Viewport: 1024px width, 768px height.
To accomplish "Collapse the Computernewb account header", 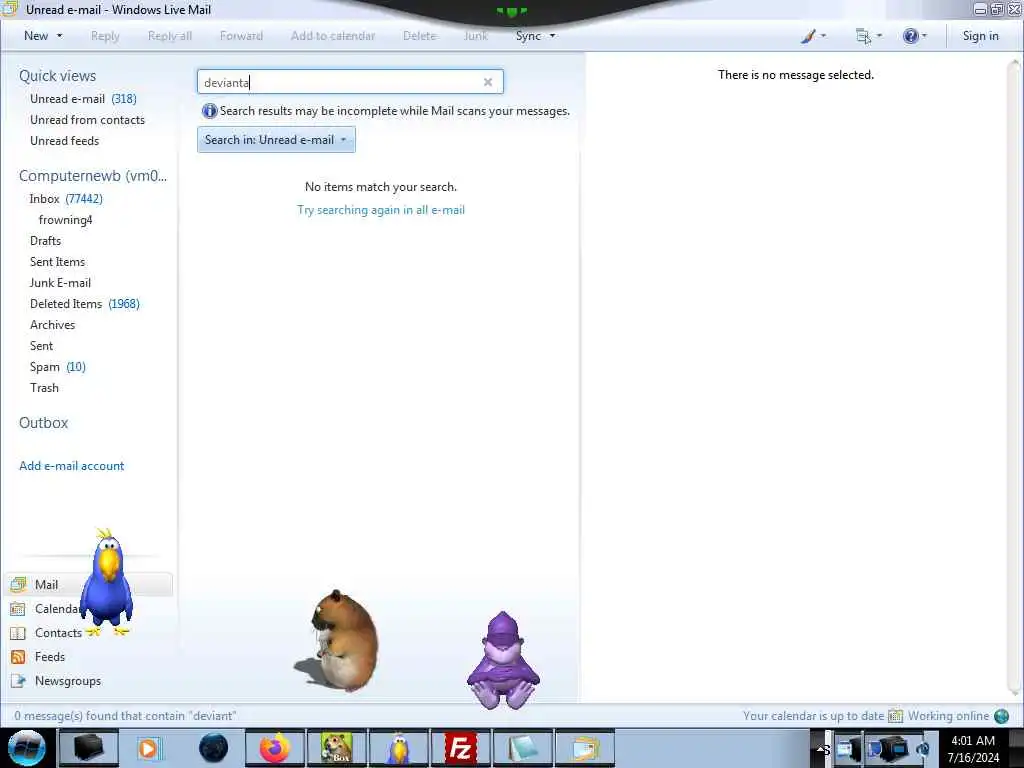I will (x=93, y=176).
